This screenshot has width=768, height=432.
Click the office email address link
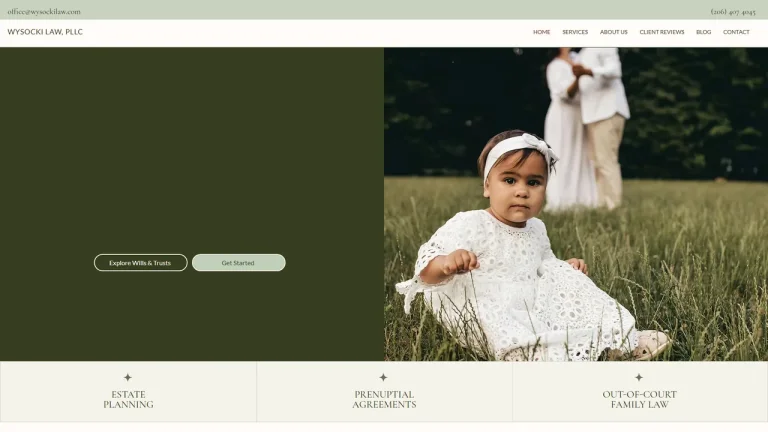pyautogui.click(x=44, y=11)
